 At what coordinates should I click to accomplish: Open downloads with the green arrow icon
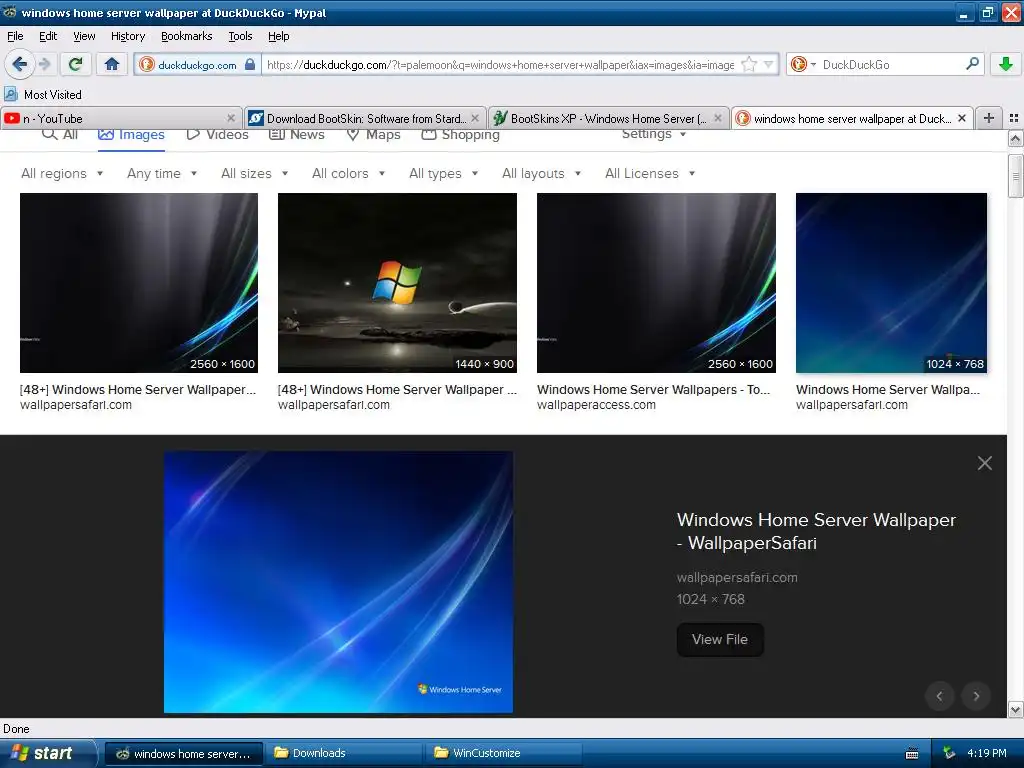coord(1006,64)
